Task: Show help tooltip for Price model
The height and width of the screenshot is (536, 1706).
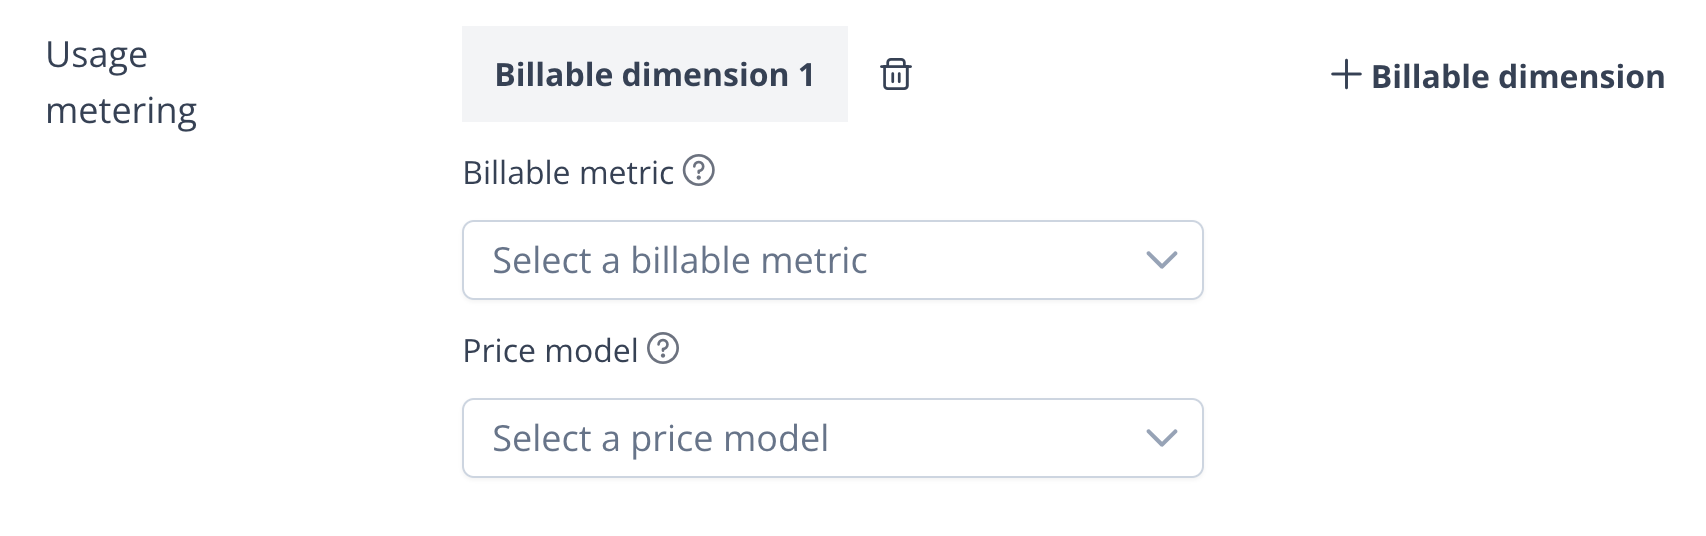Action: pyautogui.click(x=663, y=349)
